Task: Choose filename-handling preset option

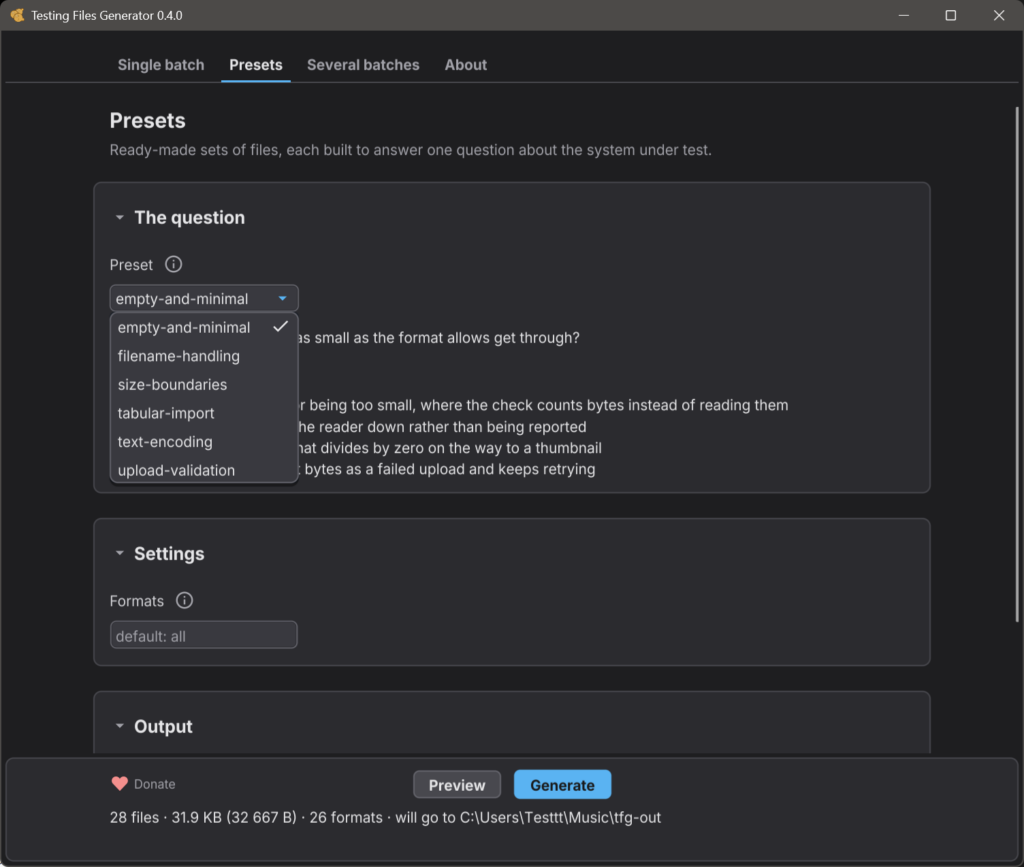Action: tap(204, 356)
